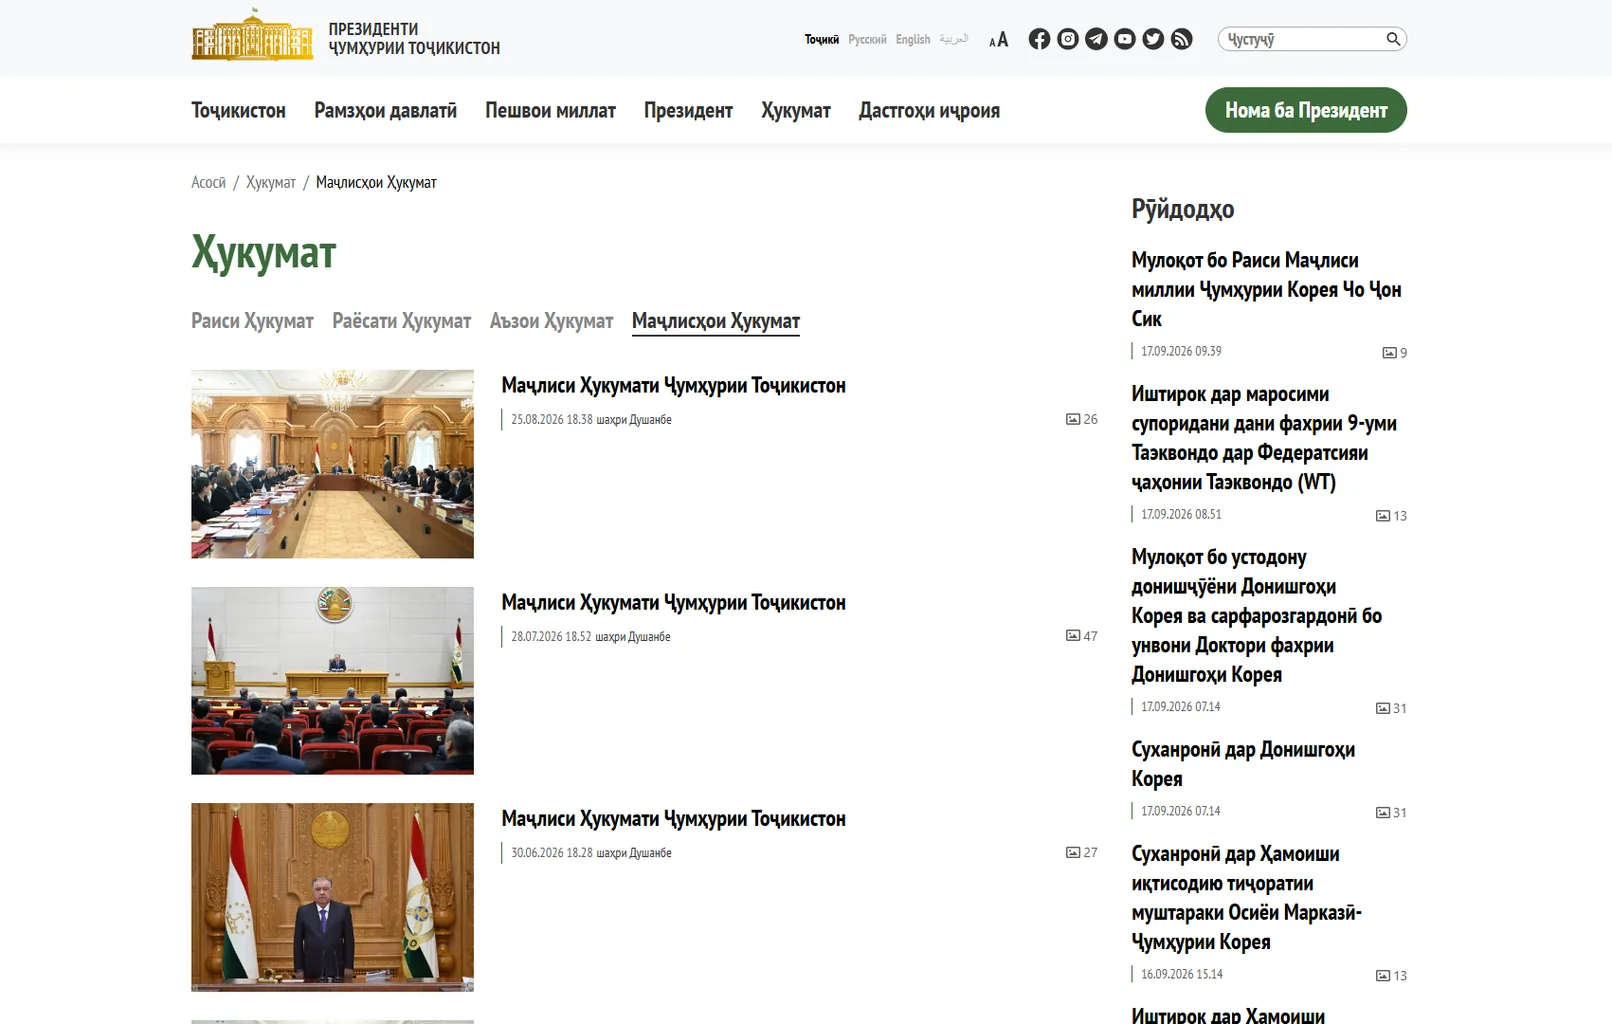Open the Instagram social icon
This screenshot has width=1612, height=1024.
point(1068,39)
